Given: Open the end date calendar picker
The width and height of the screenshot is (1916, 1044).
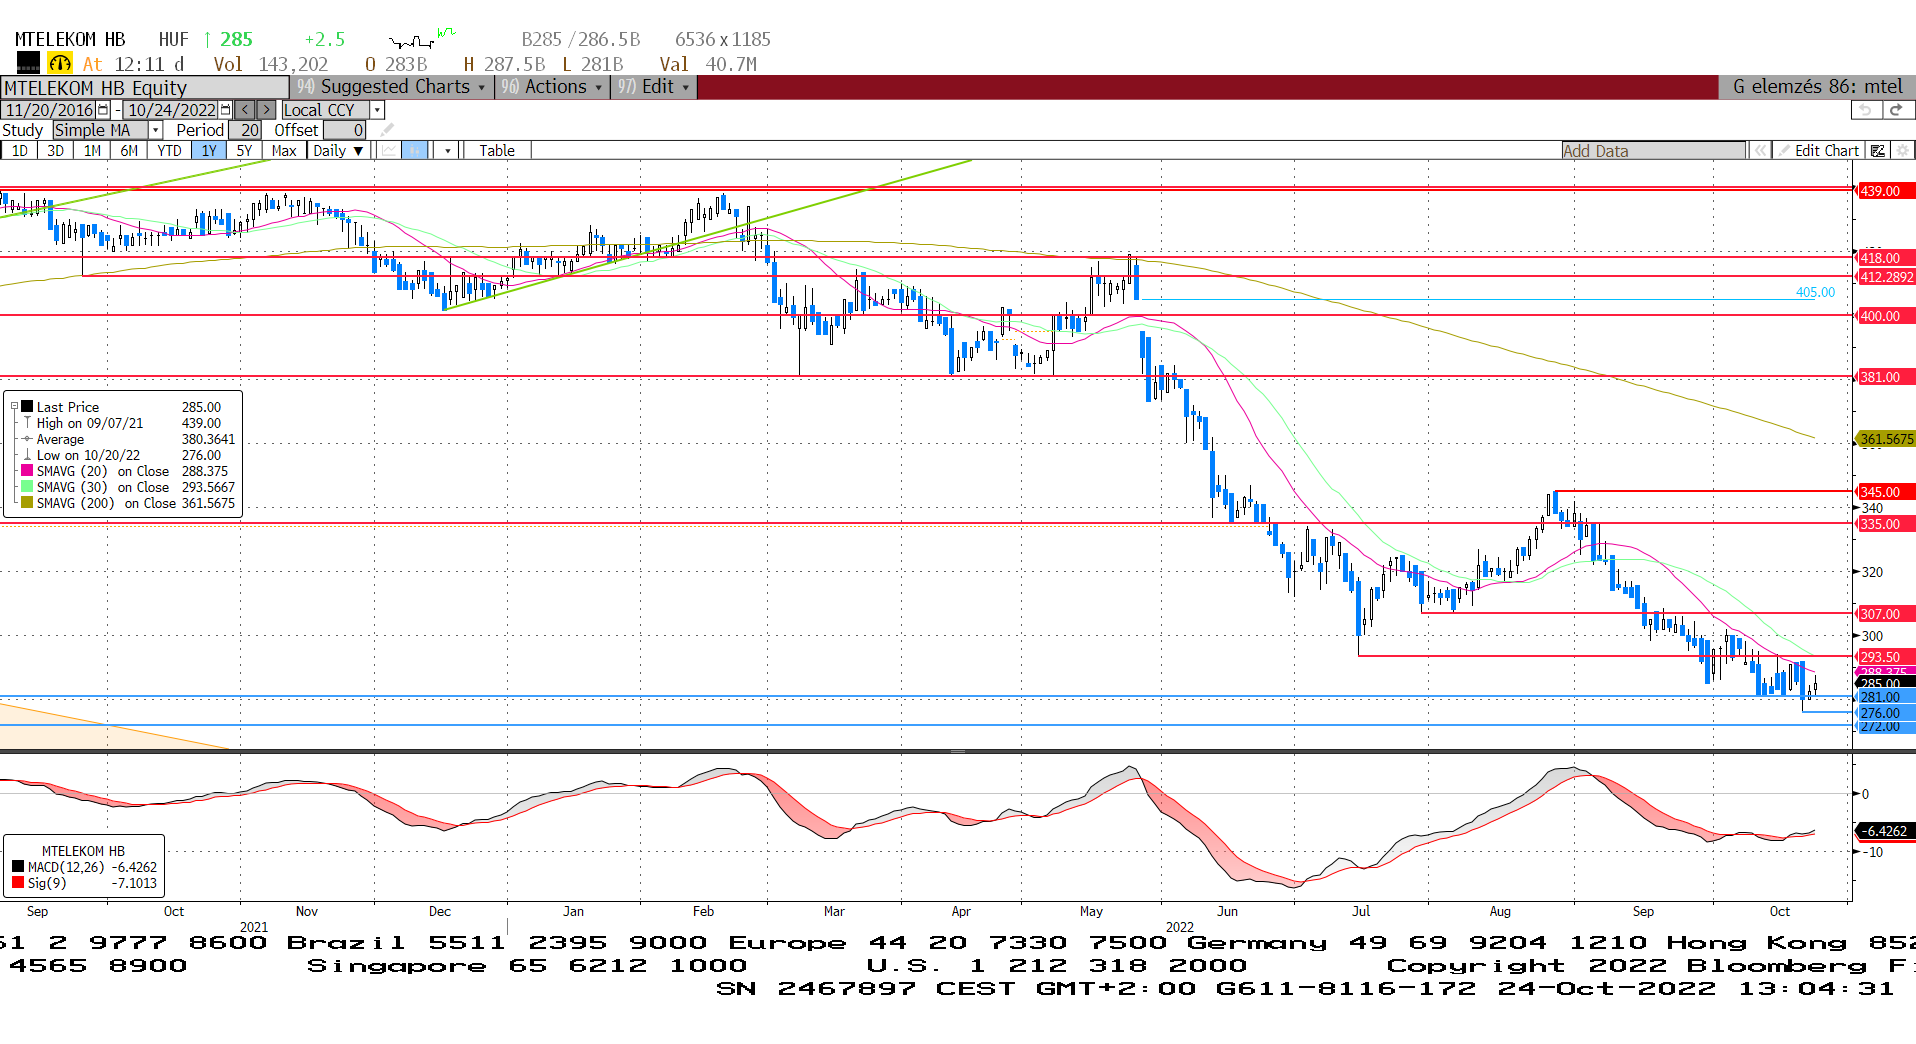Looking at the screenshot, I should pos(225,110).
